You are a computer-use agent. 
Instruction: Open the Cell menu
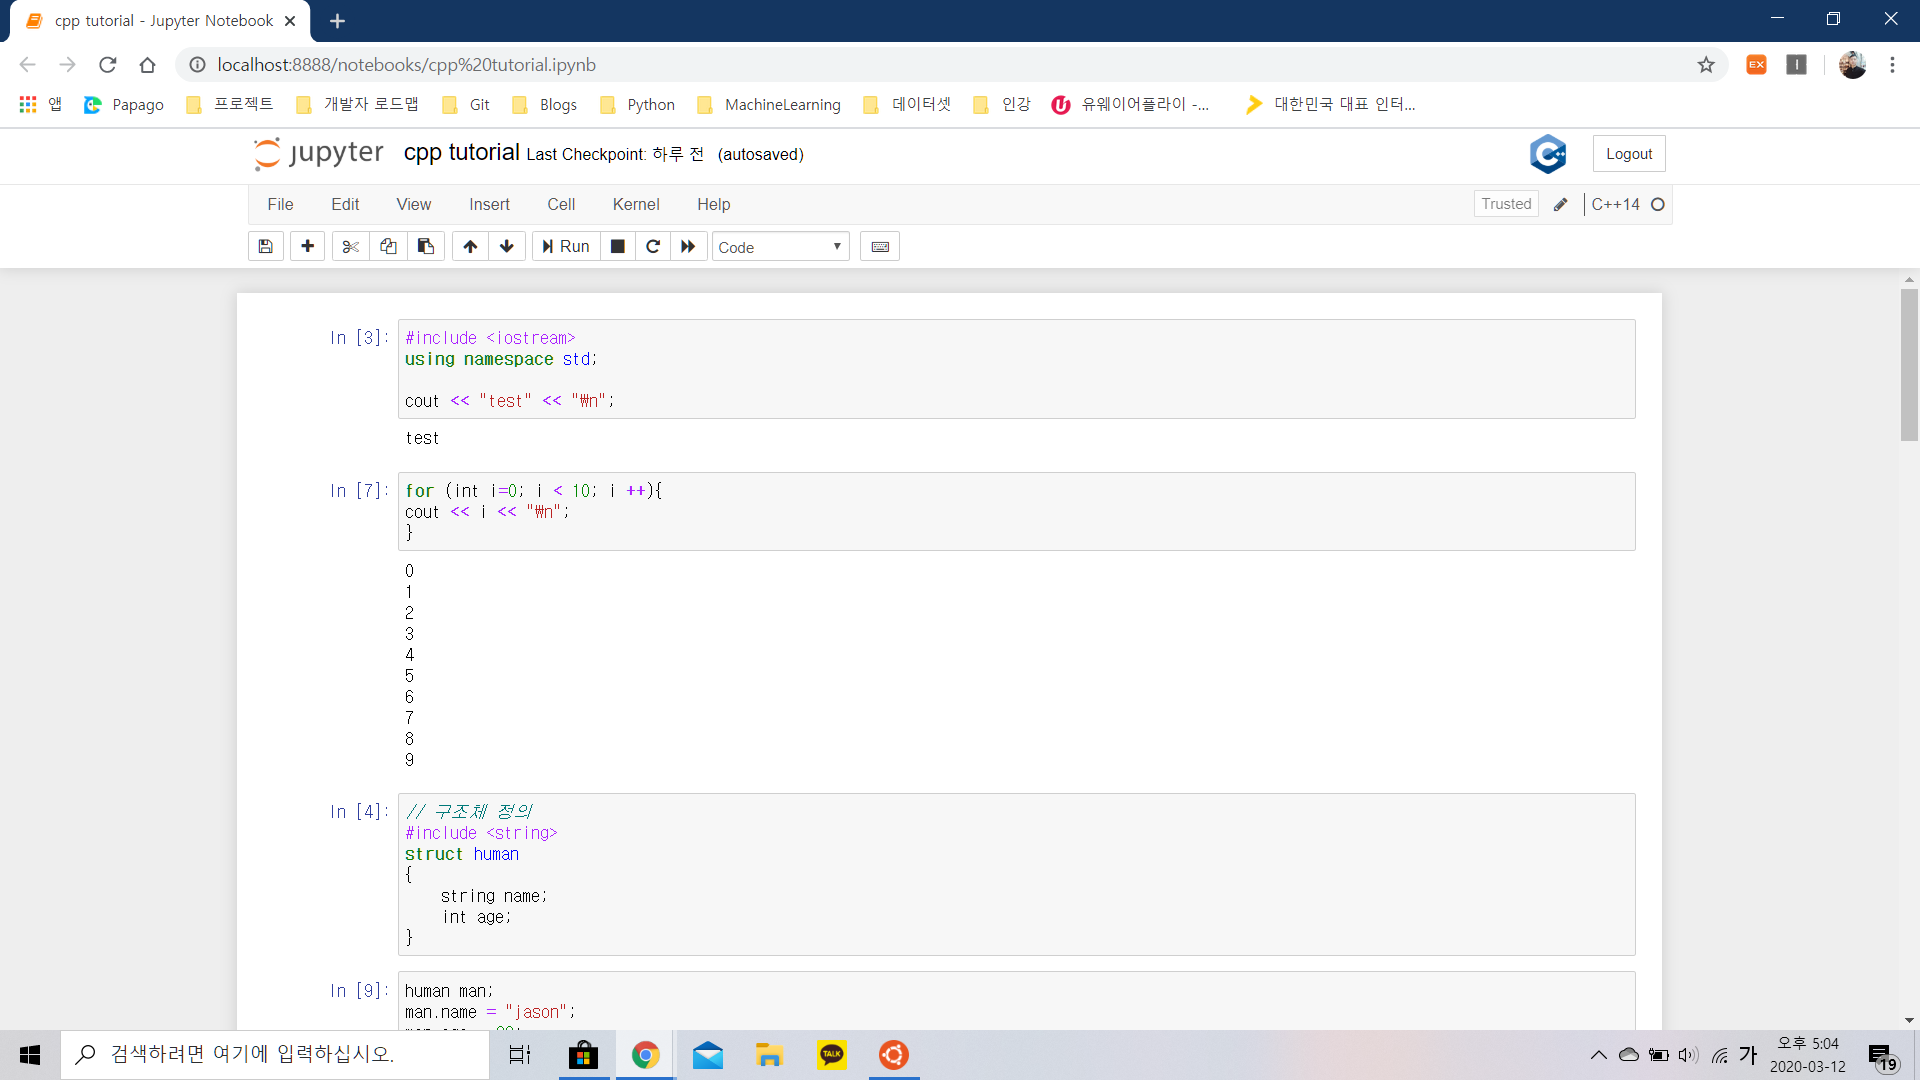coord(561,204)
